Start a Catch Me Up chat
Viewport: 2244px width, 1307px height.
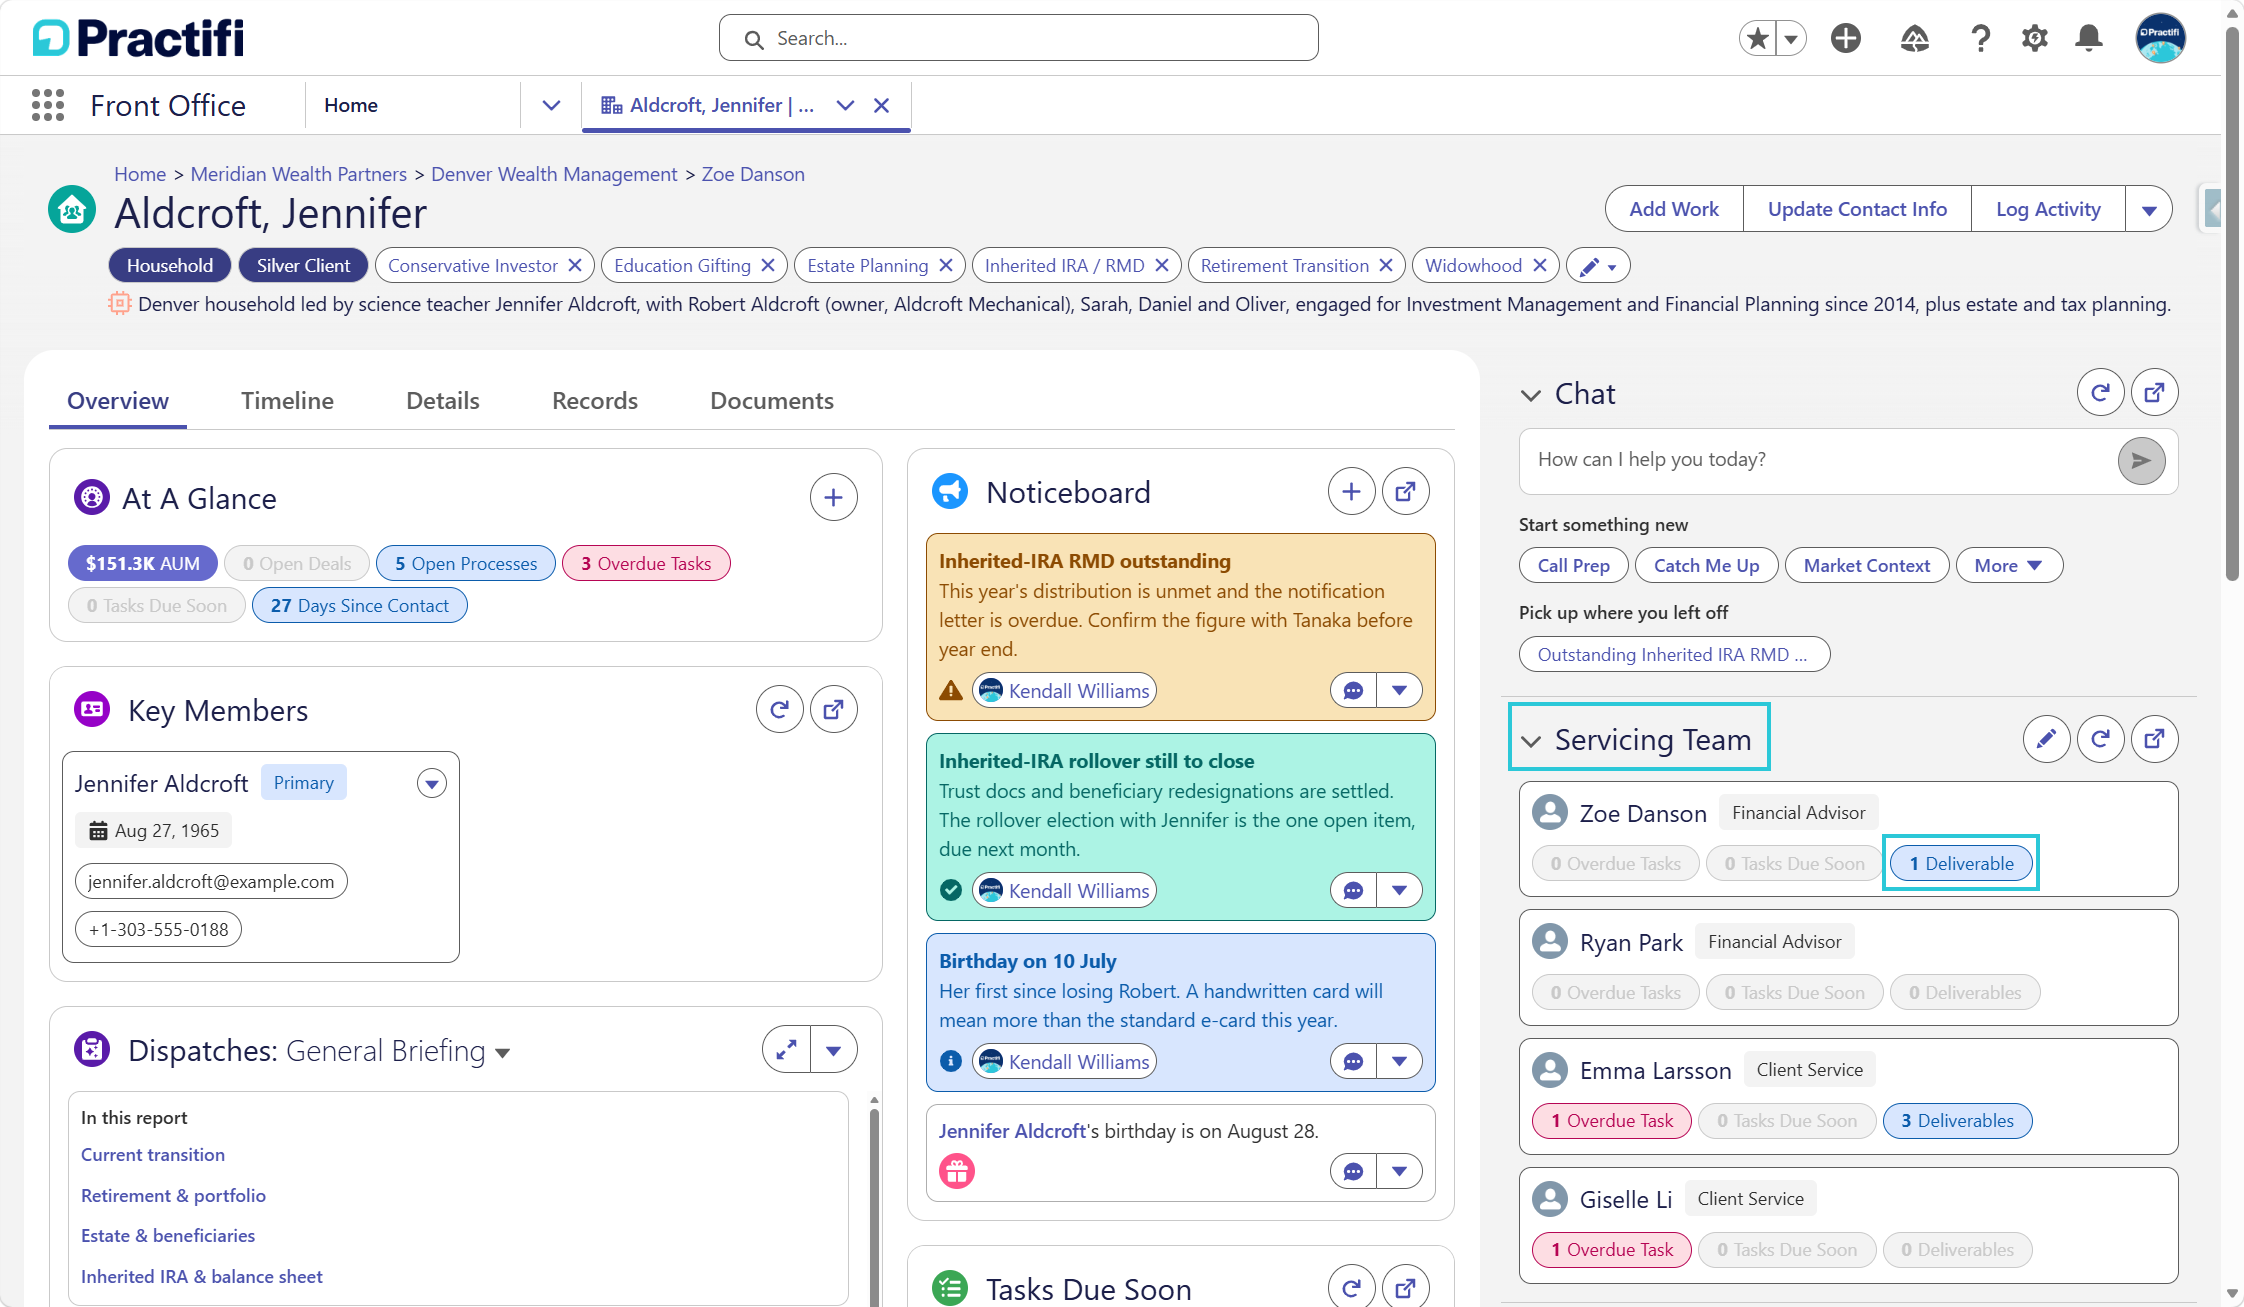1706,566
